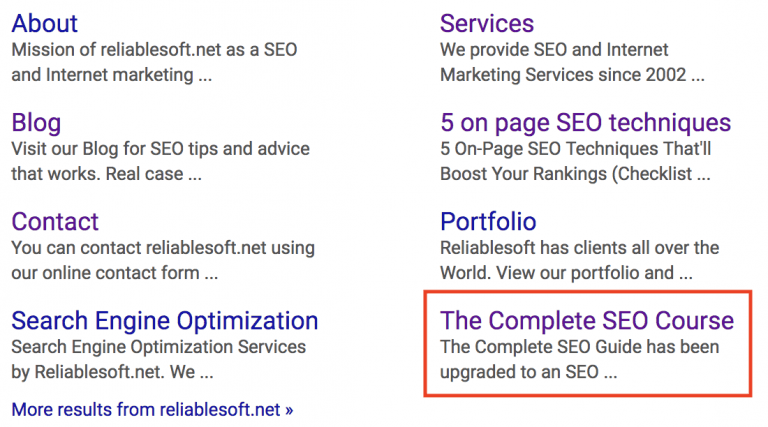
Task: Click the Contact sitelink title
Action: [55, 222]
